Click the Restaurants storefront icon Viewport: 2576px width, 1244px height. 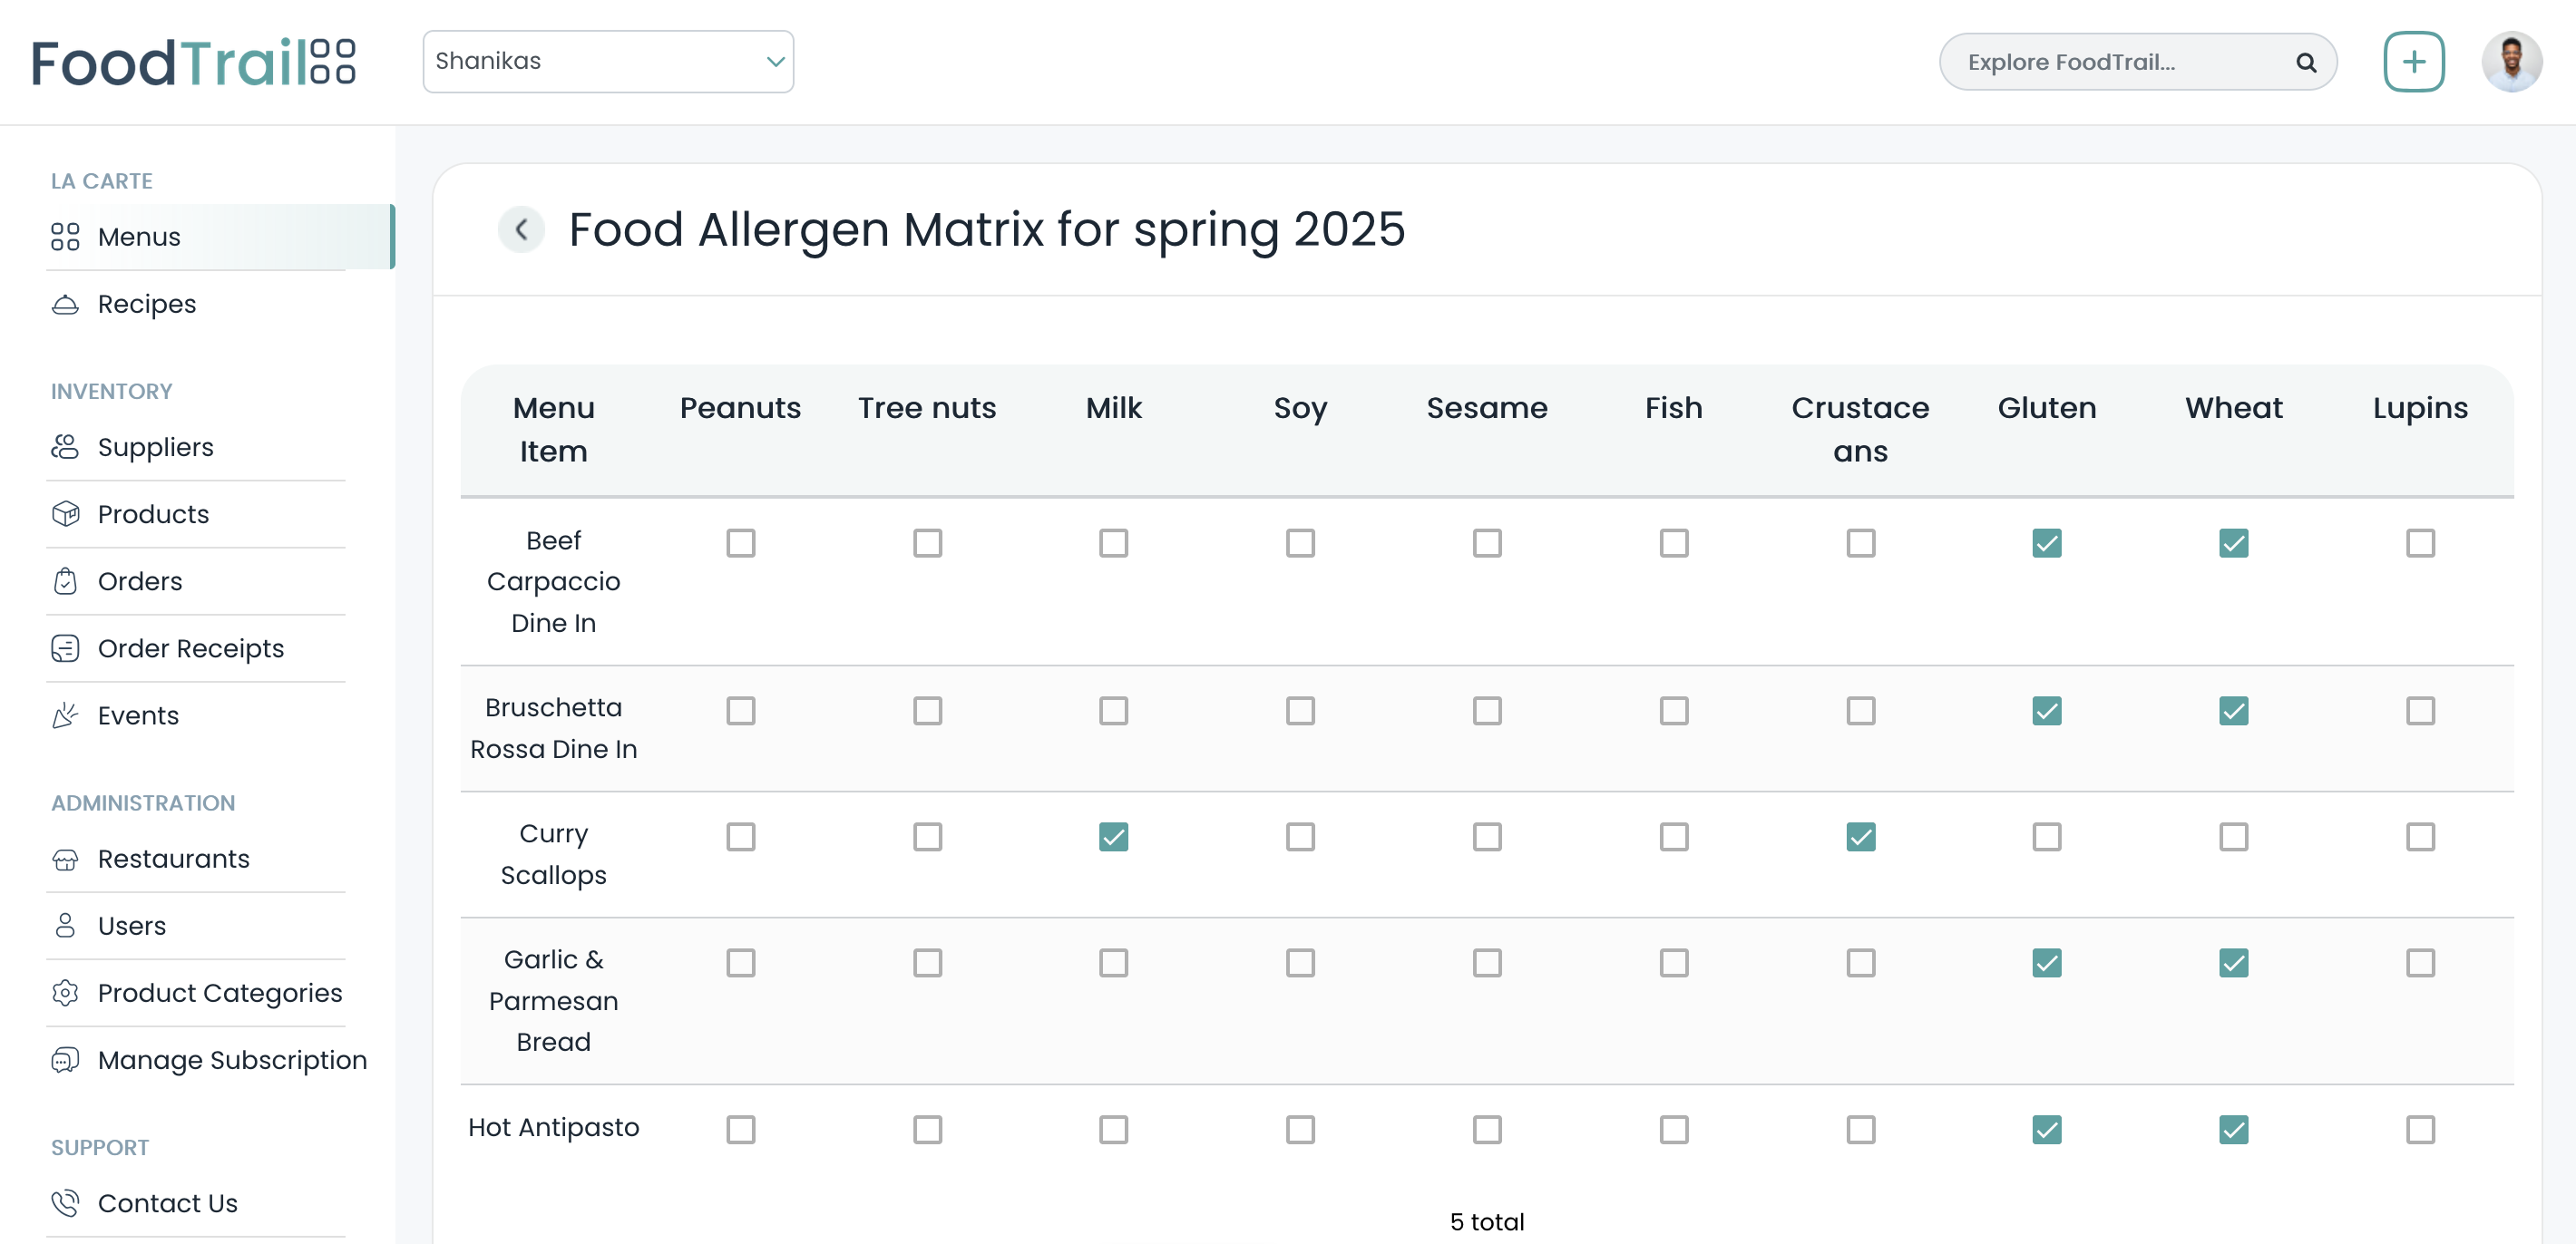coord(65,858)
